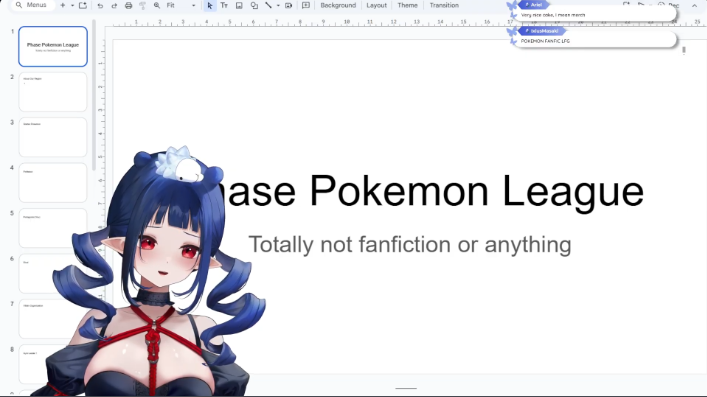Select slide 2 thumbnail
Viewport: 707px width, 397px height.
(x=53, y=92)
